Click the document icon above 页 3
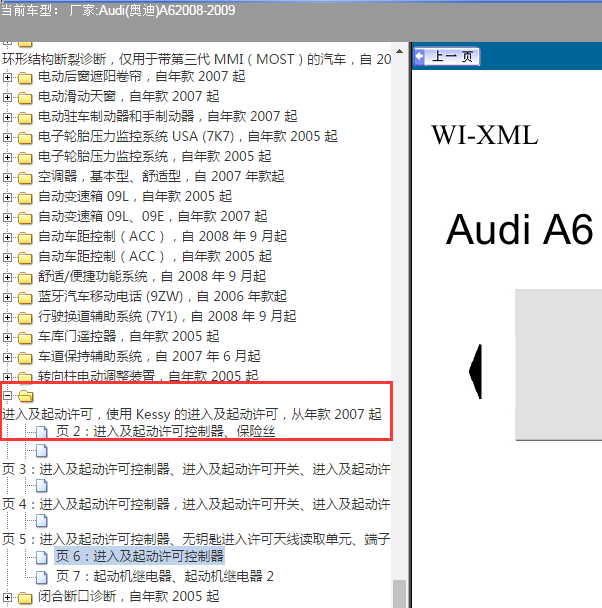The height and width of the screenshot is (608, 602). tap(42, 451)
